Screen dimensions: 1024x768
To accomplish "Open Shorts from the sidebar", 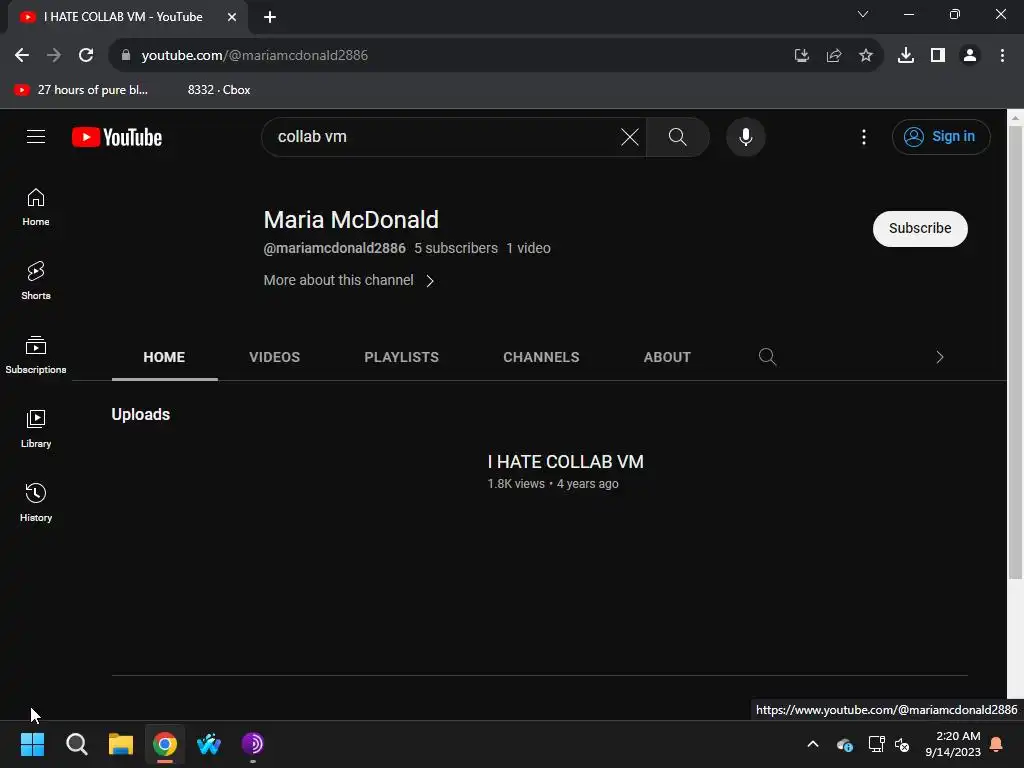I will tap(36, 281).
